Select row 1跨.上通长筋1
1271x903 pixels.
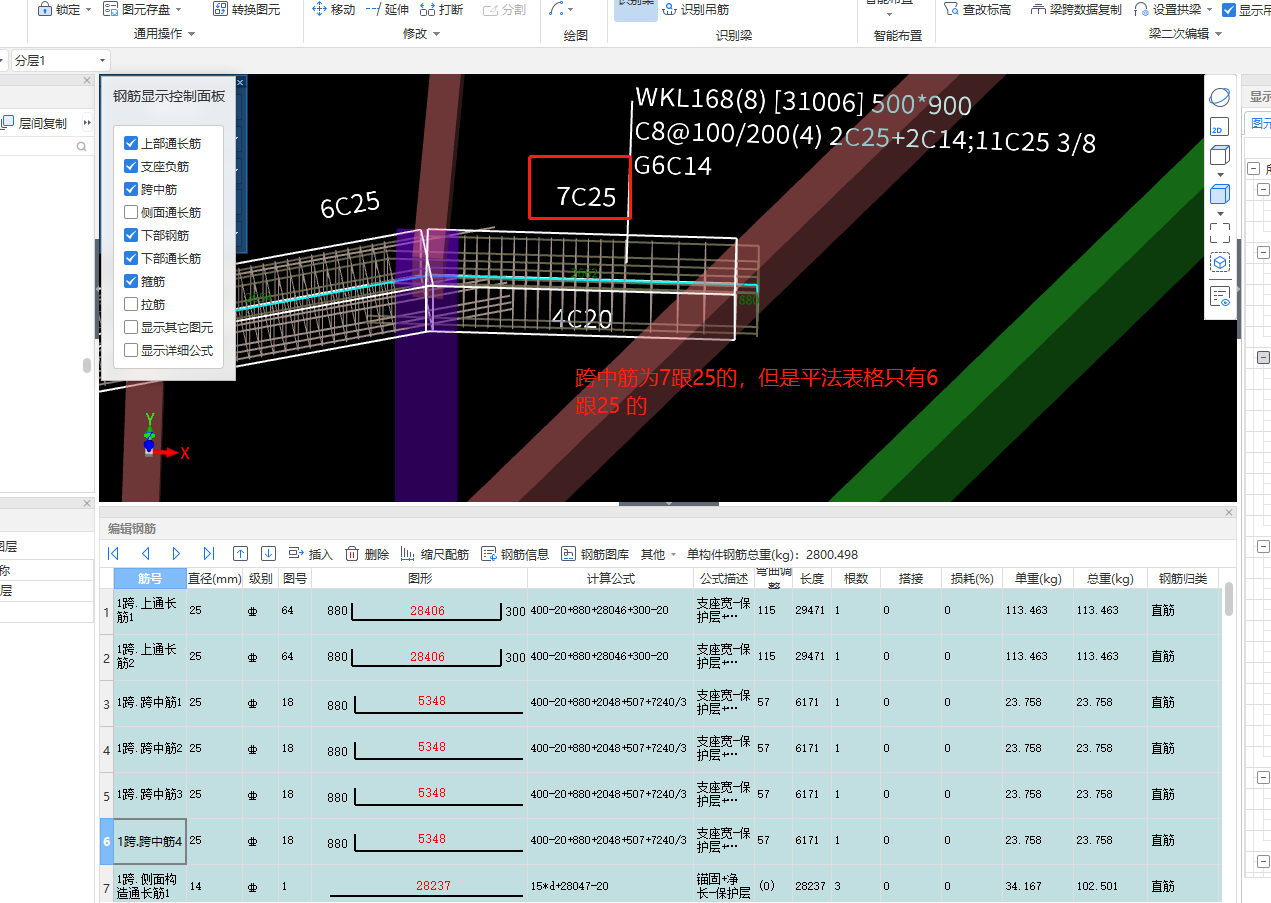pos(150,610)
